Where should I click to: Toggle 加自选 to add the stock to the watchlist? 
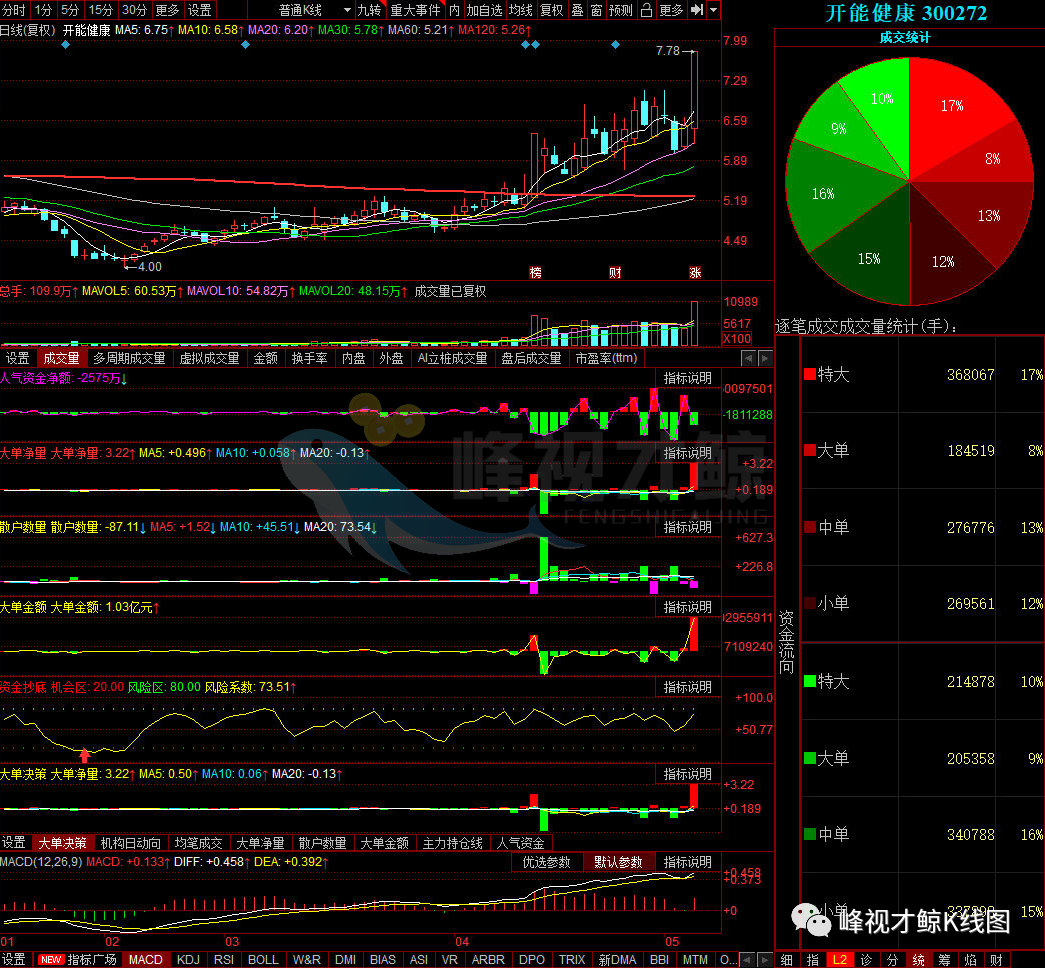[484, 10]
